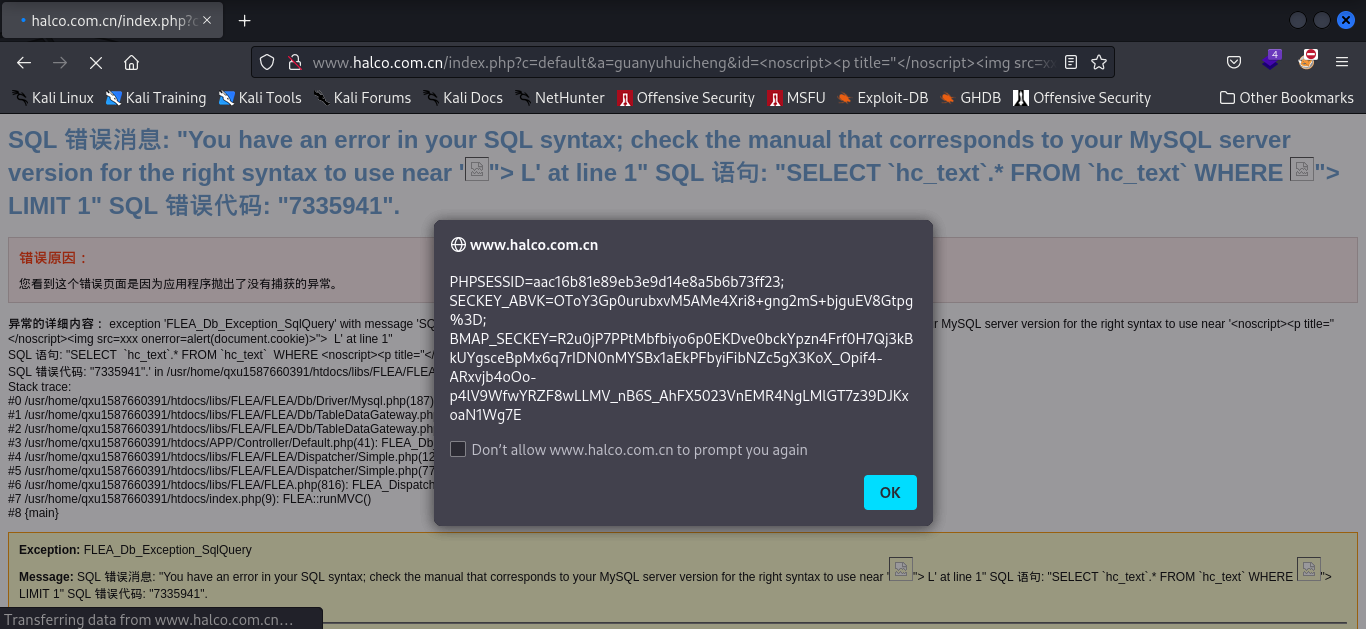The width and height of the screenshot is (1366, 629).
Task: Click "Exception: FLEA_Db_Exception_SqlQuery" text
Action: [x=135, y=550]
